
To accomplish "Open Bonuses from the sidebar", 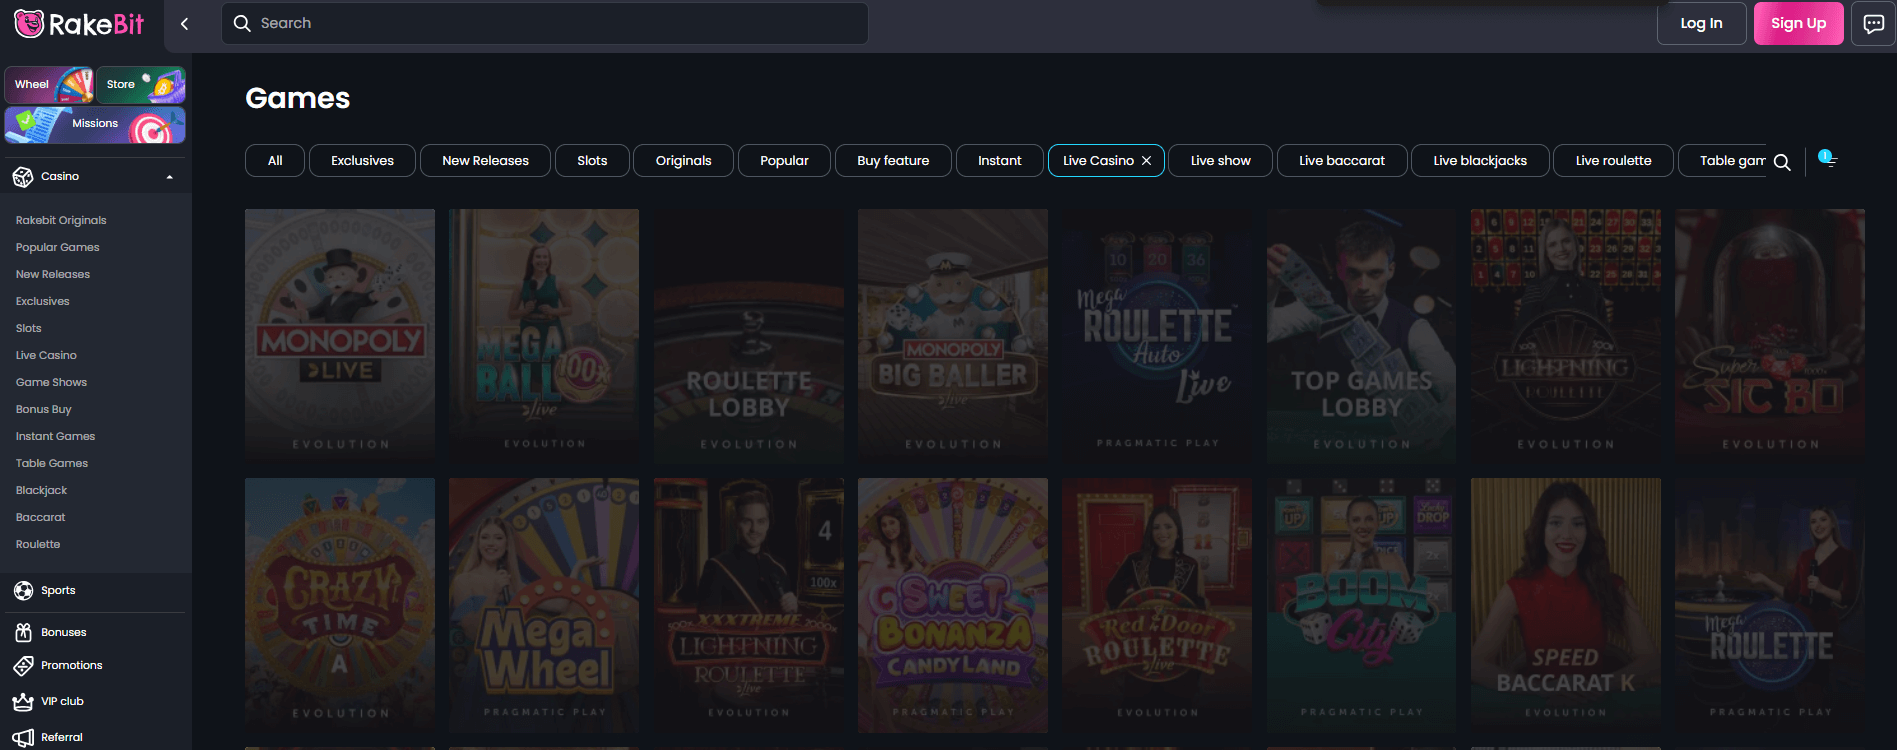I will [63, 633].
